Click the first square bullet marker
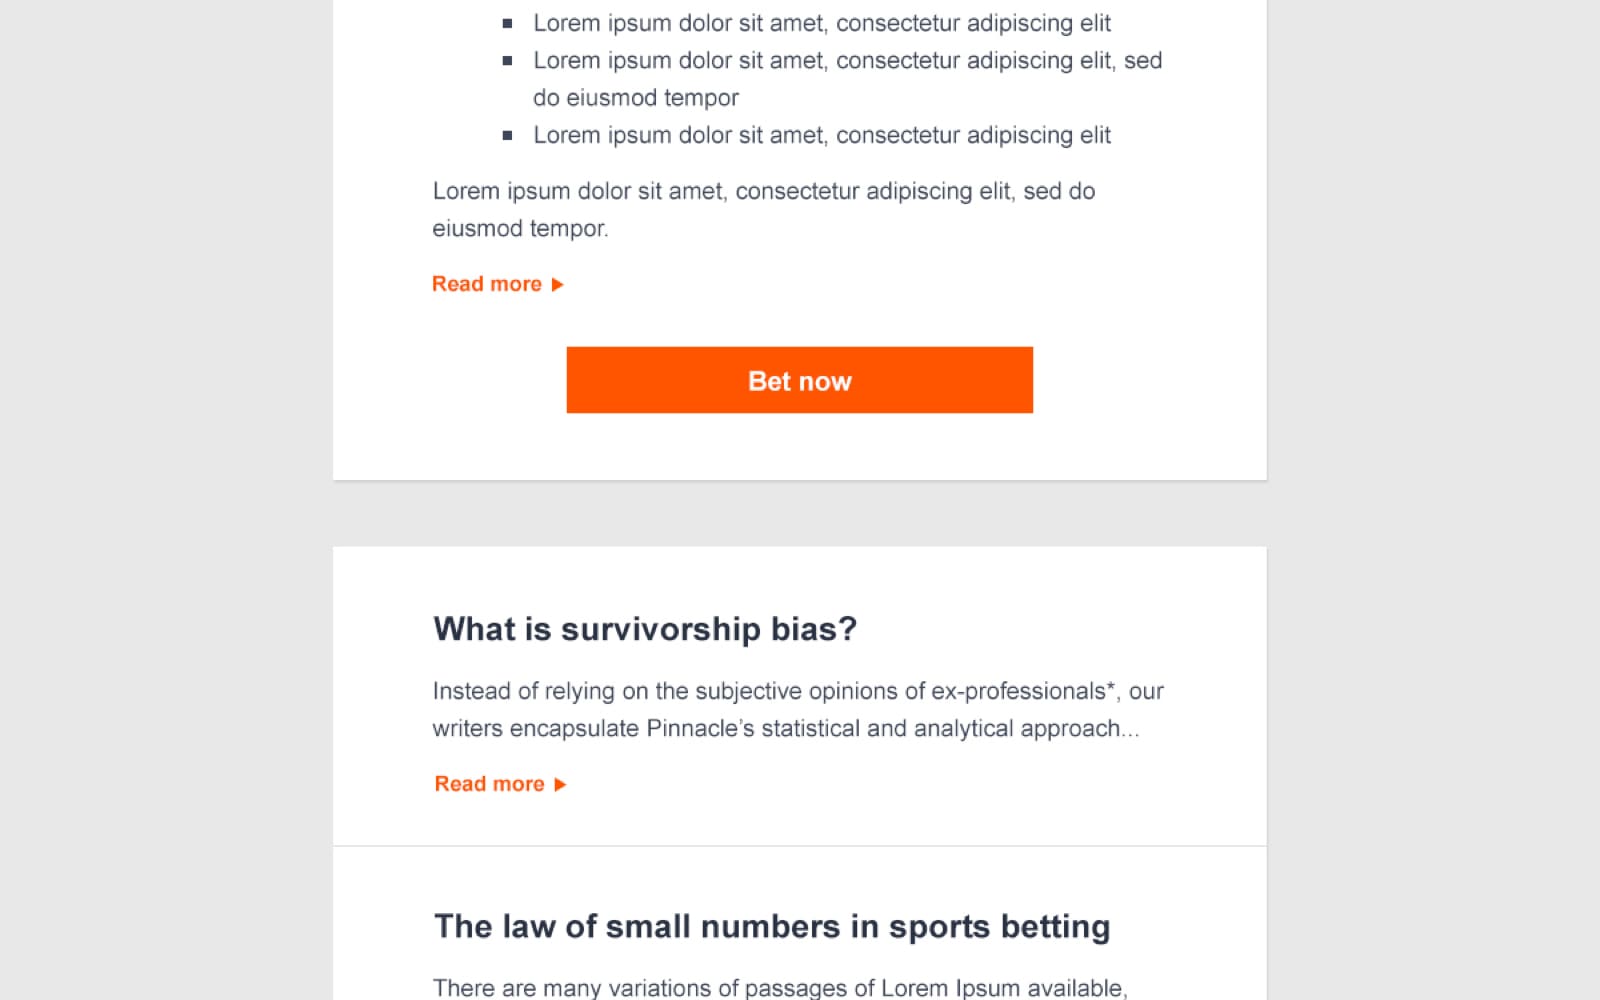 pyautogui.click(x=508, y=23)
